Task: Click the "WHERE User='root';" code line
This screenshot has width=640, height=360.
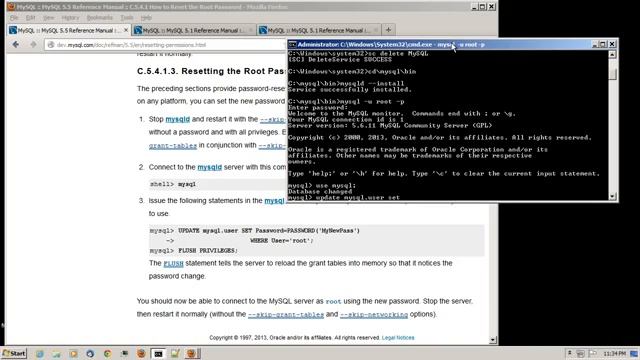Action: pos(282,240)
